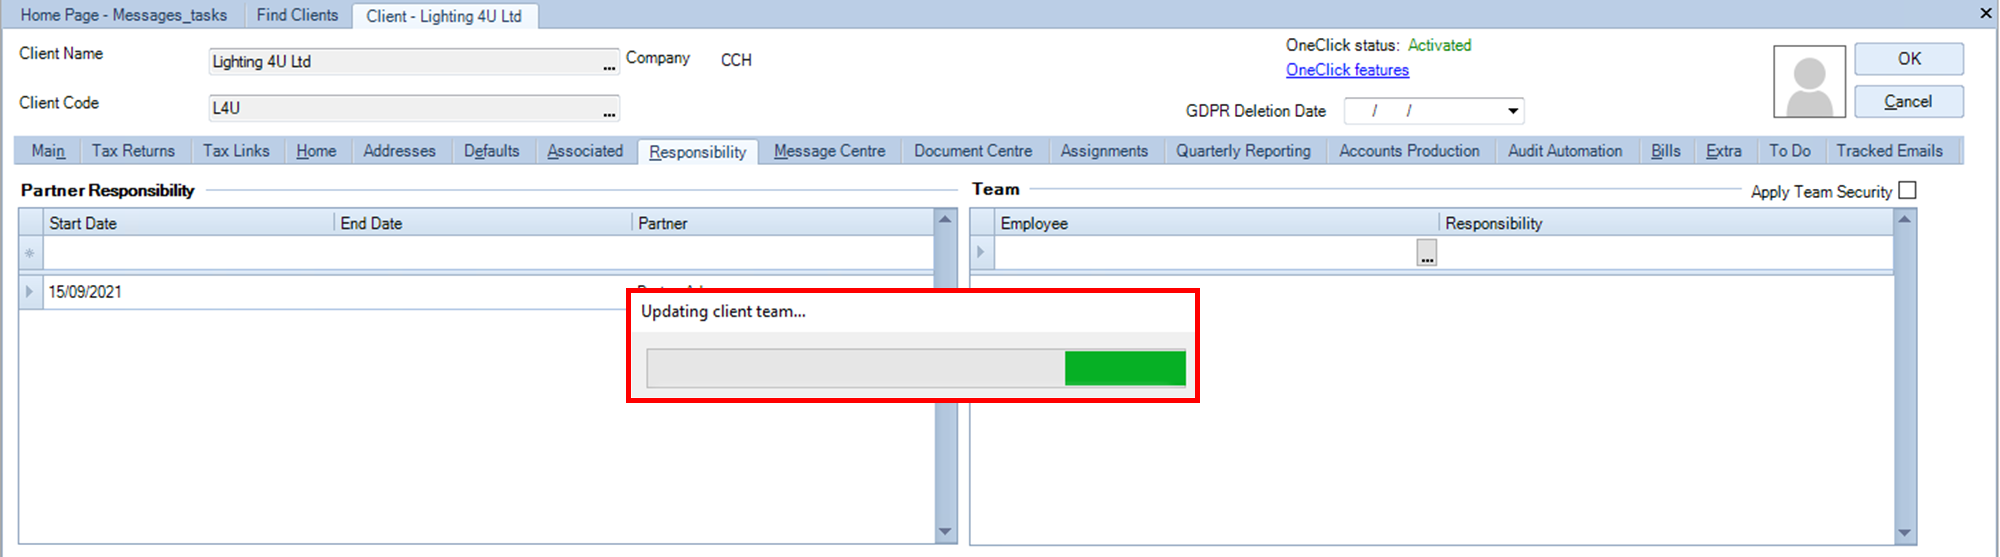Open Message Centre tab
This screenshot has width=2000, height=557.
click(x=829, y=151)
